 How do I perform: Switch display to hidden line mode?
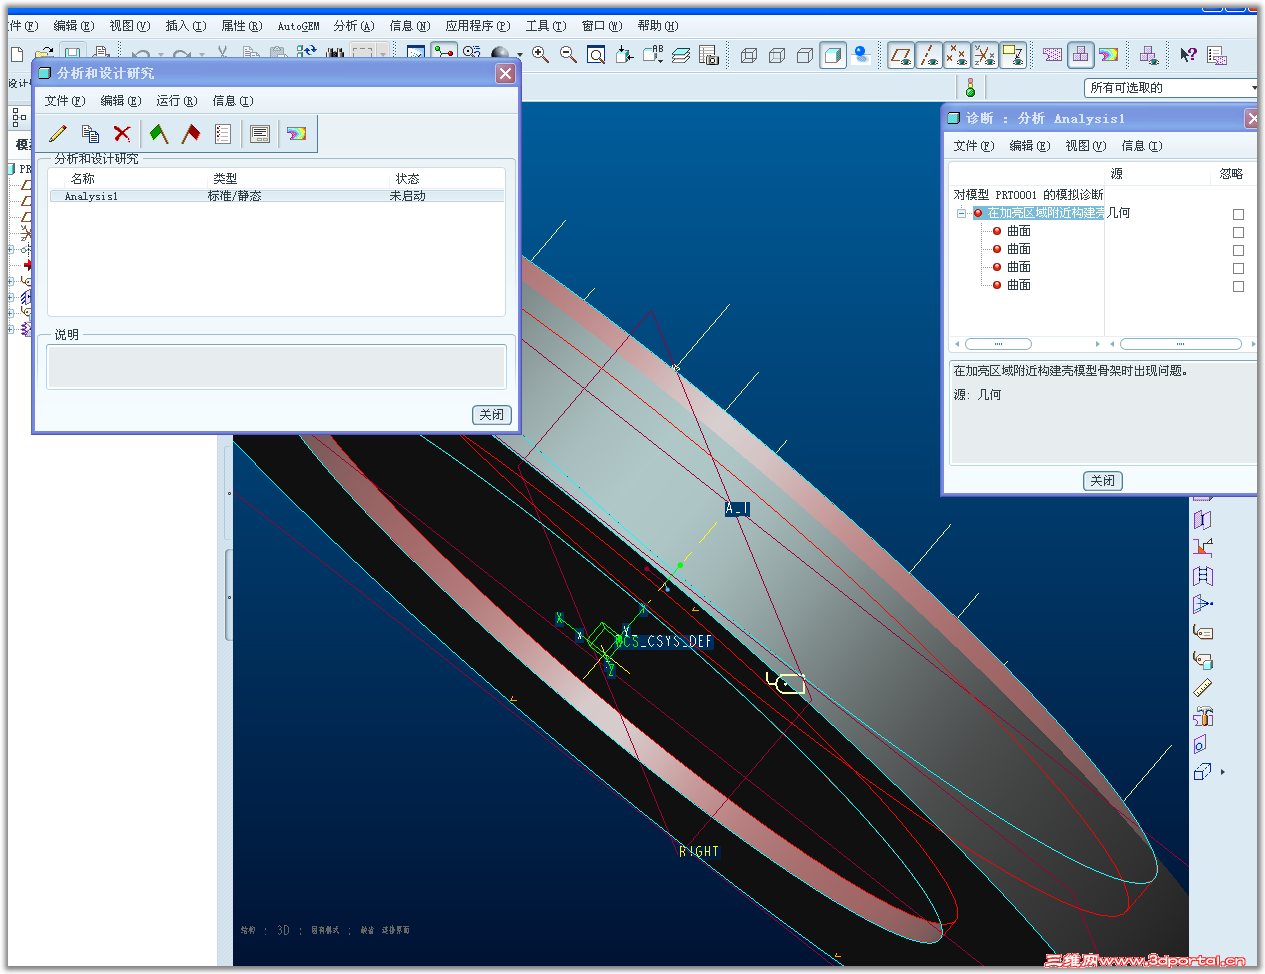(777, 55)
